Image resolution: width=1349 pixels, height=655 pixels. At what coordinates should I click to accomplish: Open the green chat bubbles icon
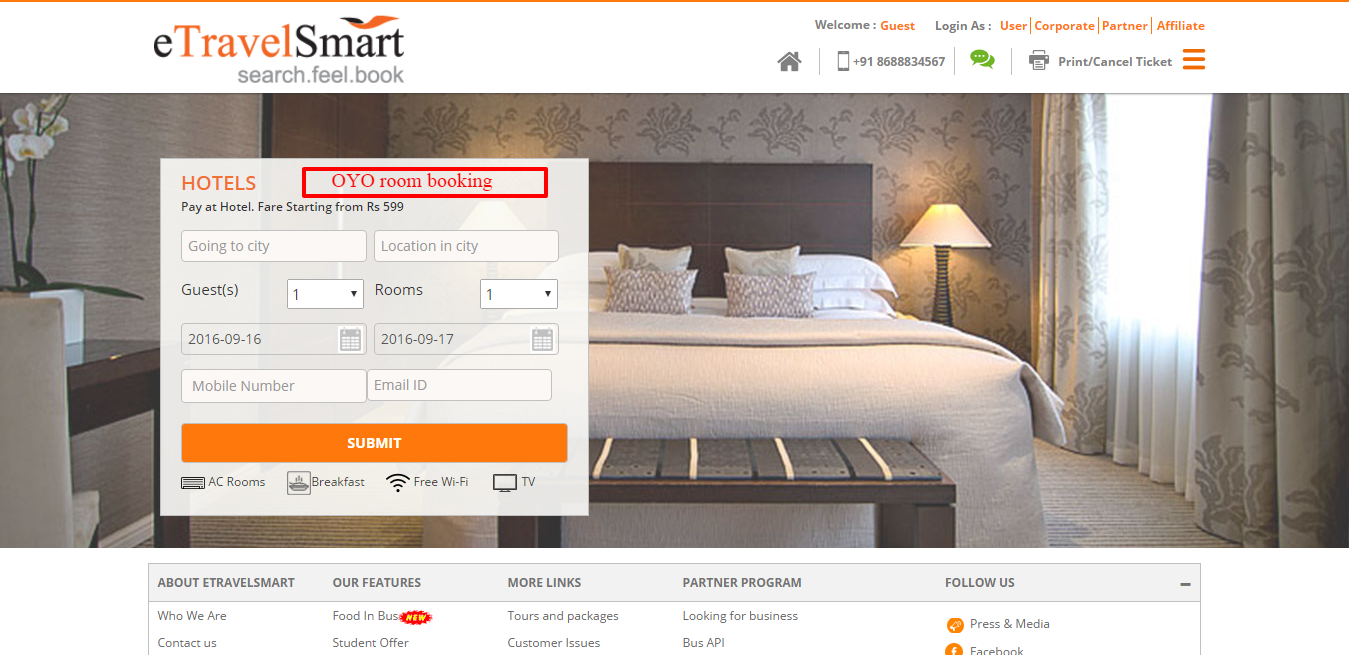click(982, 60)
